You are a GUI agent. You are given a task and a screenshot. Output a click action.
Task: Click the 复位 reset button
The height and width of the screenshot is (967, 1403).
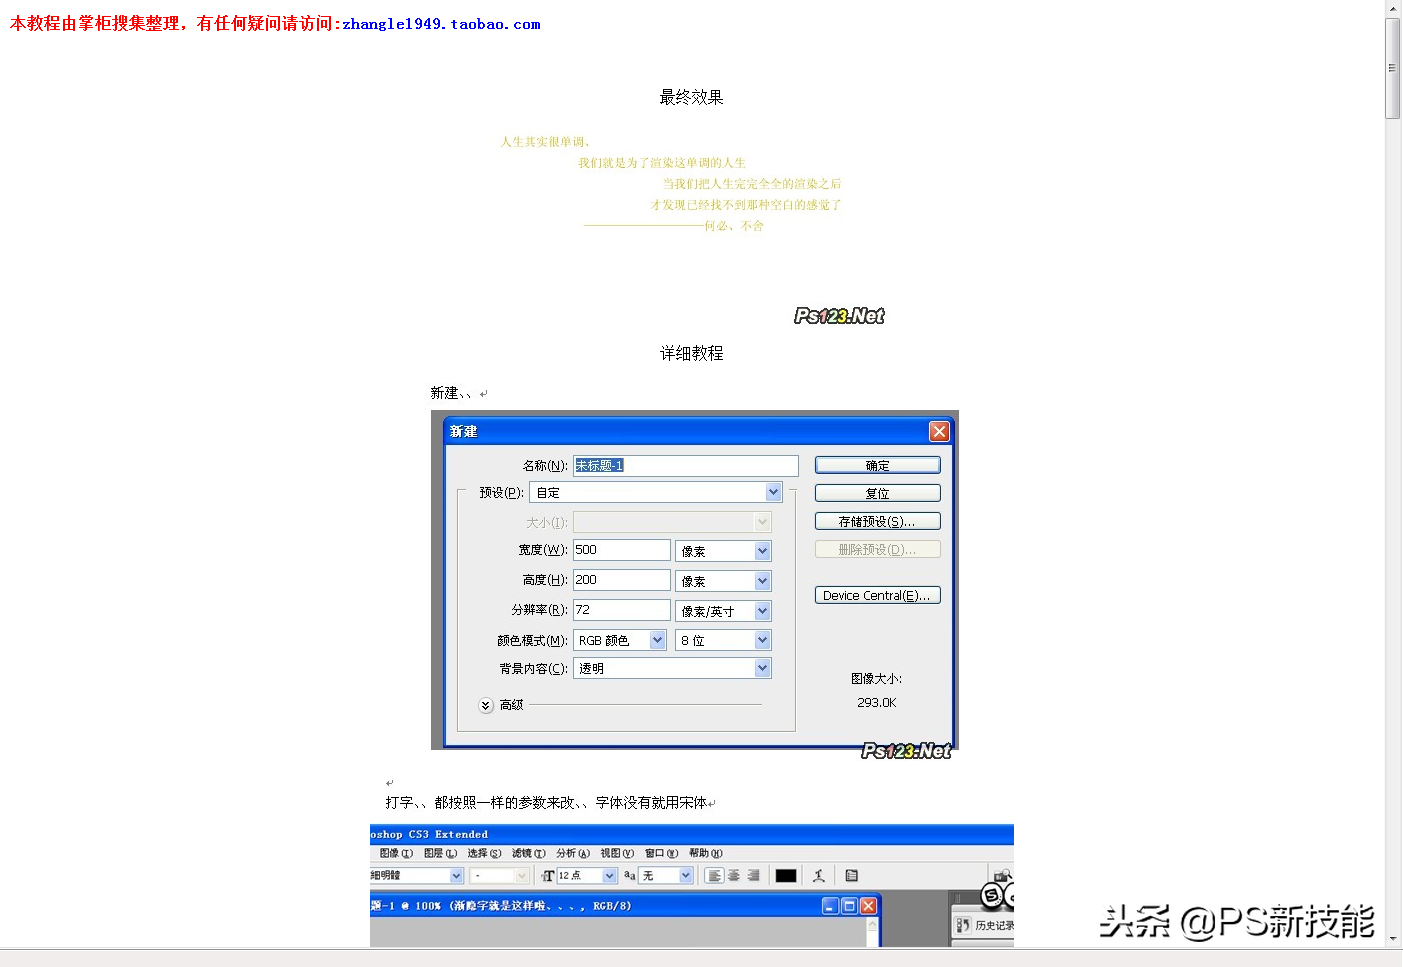coord(877,493)
